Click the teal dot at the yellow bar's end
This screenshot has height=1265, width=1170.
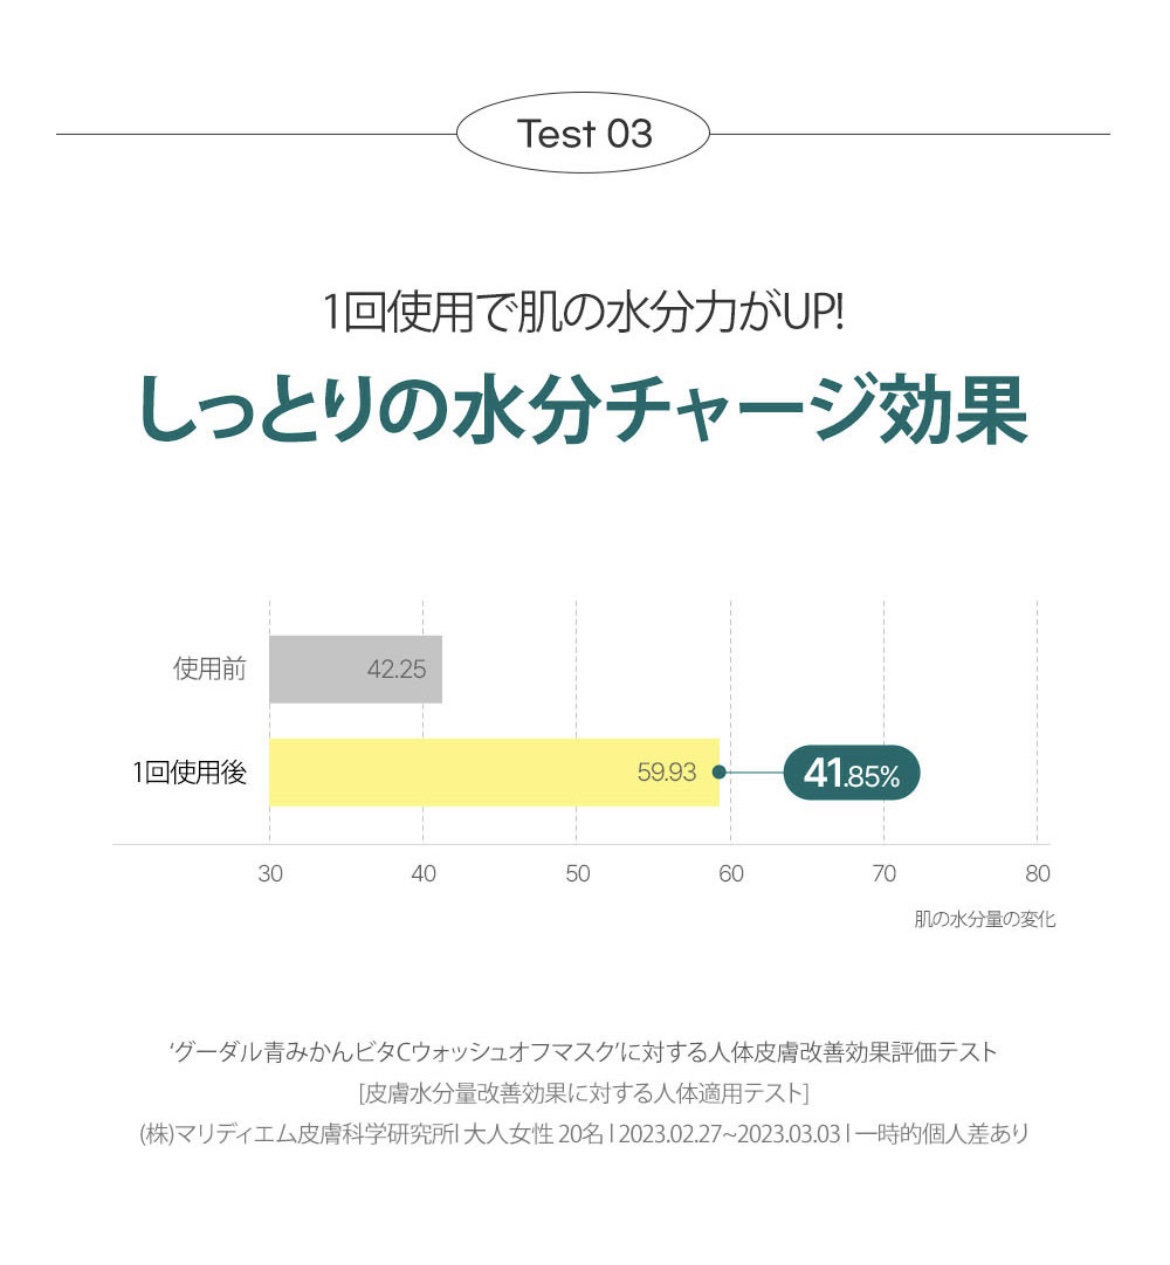tap(719, 772)
